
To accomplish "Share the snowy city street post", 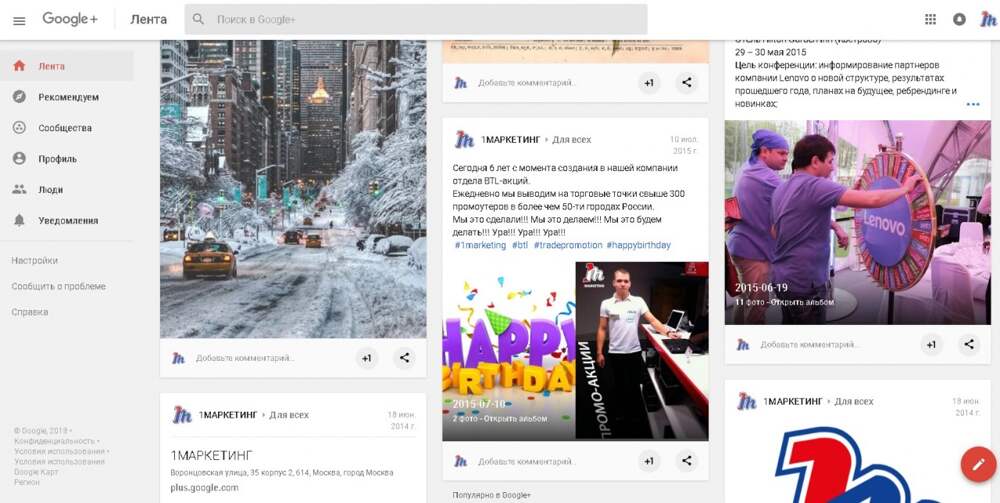I will click(x=404, y=357).
